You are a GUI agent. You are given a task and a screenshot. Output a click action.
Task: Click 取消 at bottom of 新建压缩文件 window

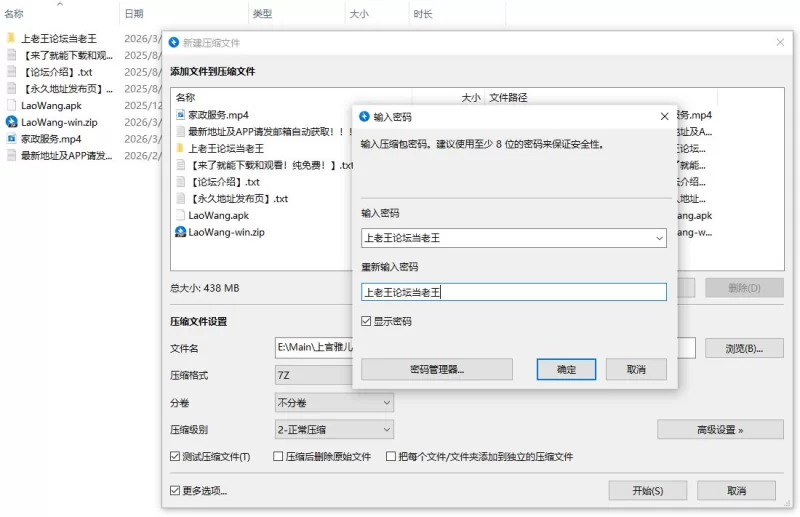(736, 490)
